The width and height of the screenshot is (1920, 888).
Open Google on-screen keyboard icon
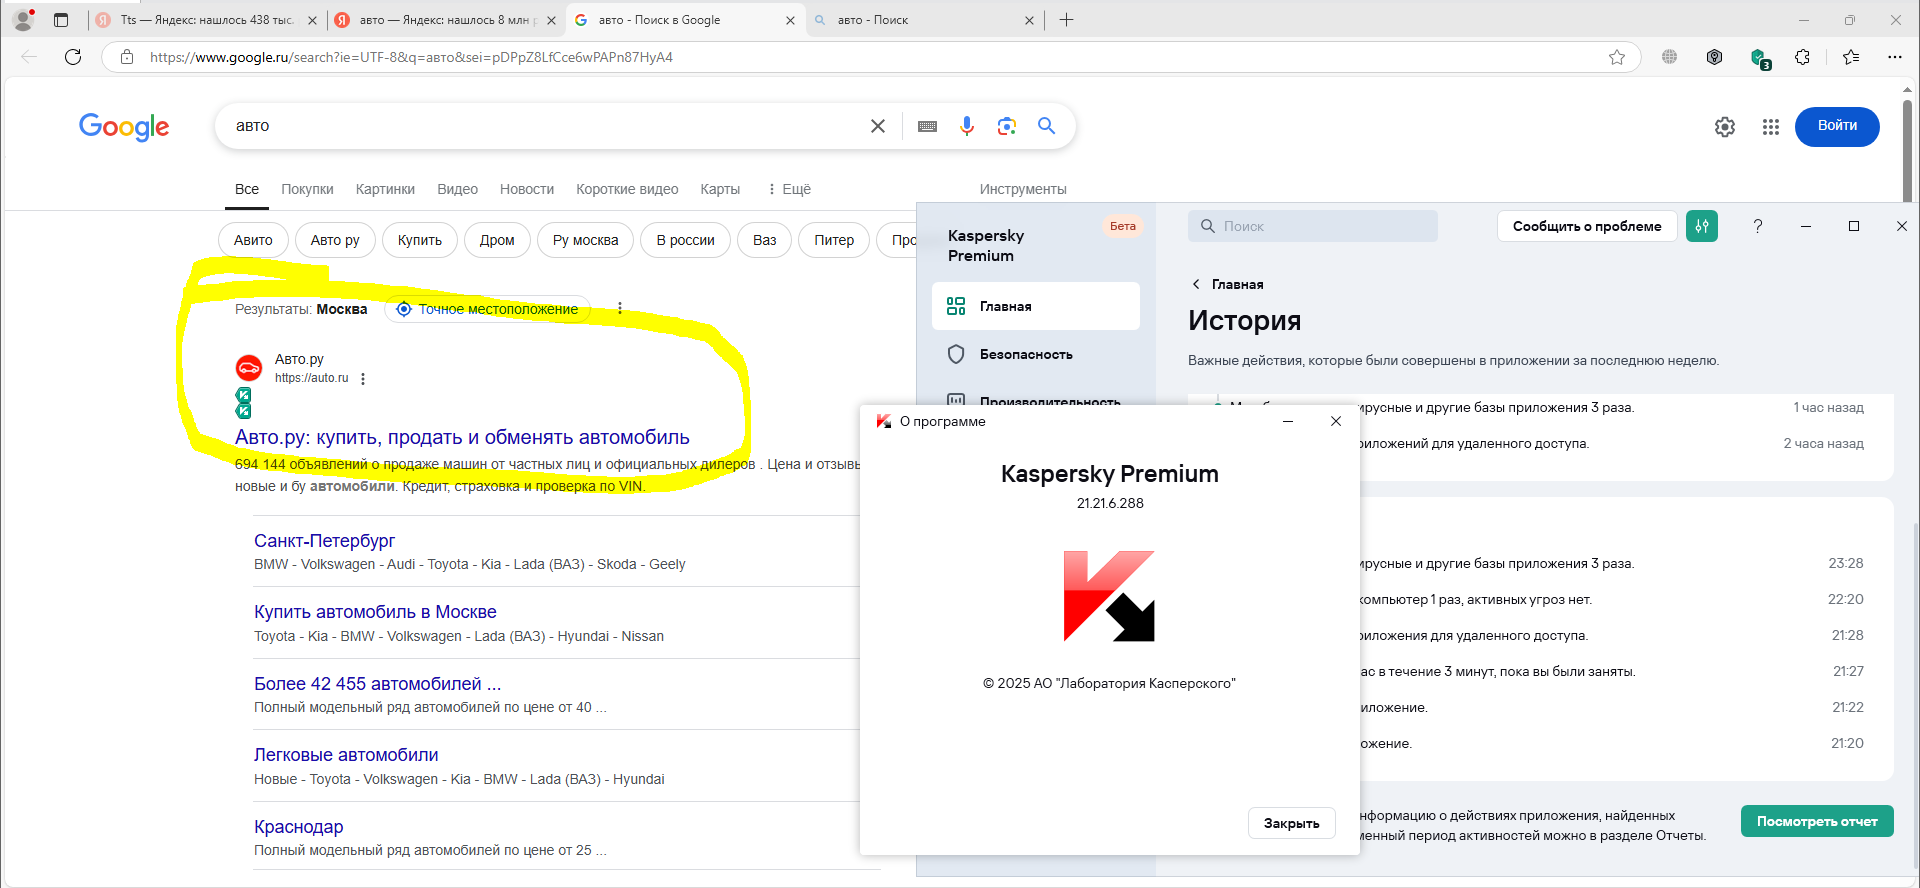(x=927, y=126)
